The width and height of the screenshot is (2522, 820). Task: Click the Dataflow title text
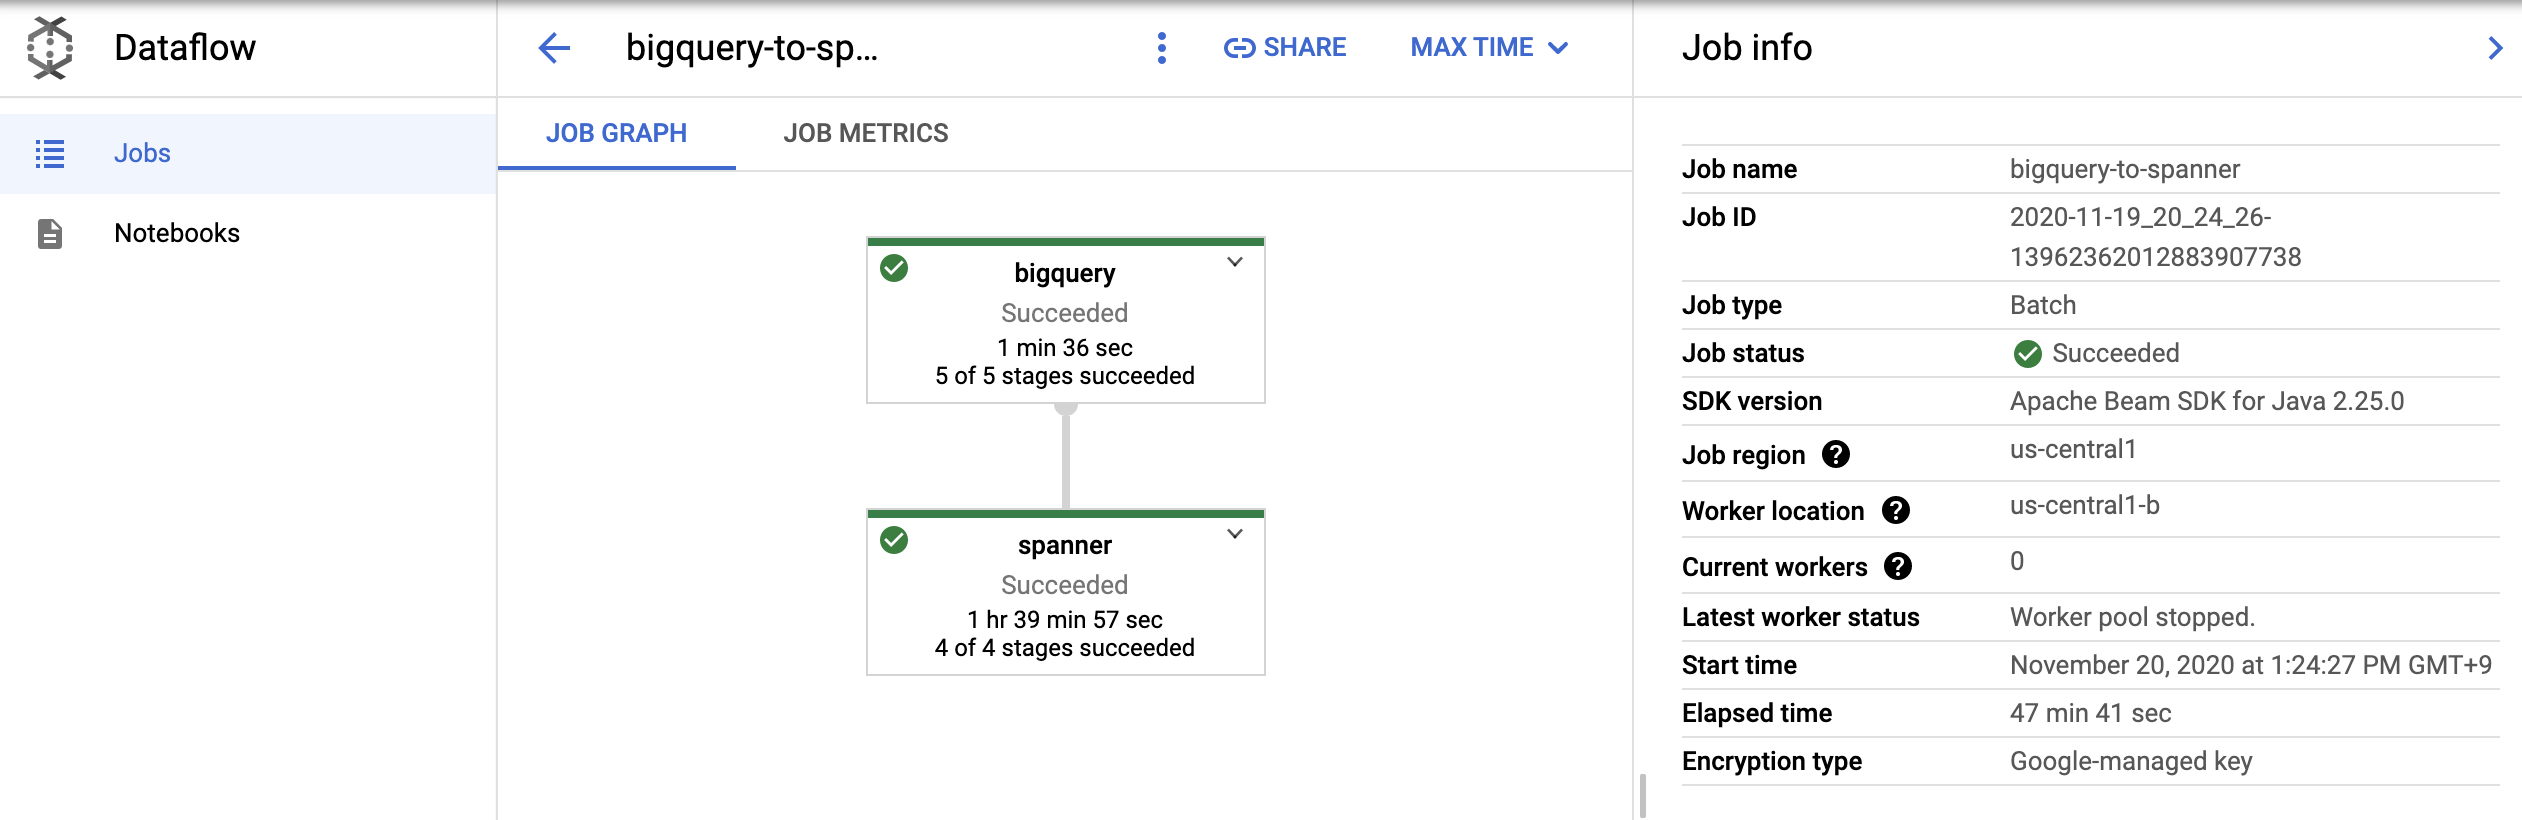coord(185,47)
